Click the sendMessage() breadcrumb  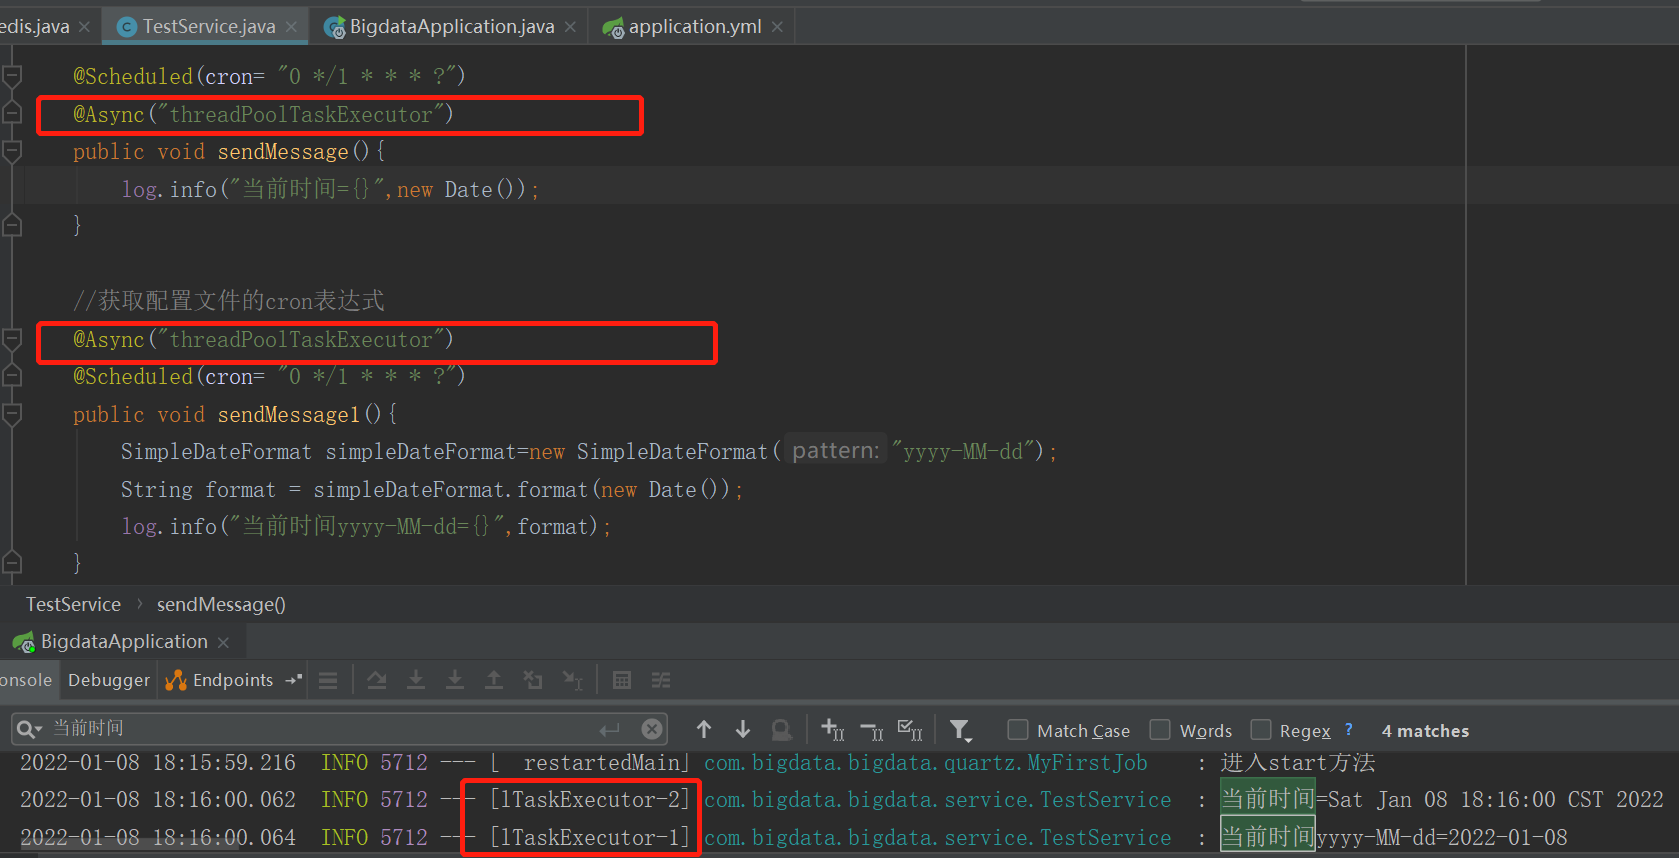tap(221, 605)
